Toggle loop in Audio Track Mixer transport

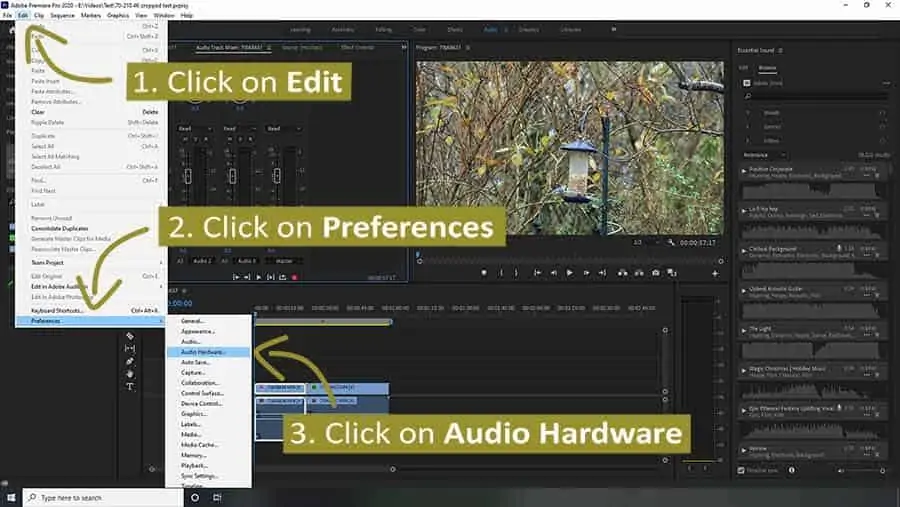pos(282,277)
